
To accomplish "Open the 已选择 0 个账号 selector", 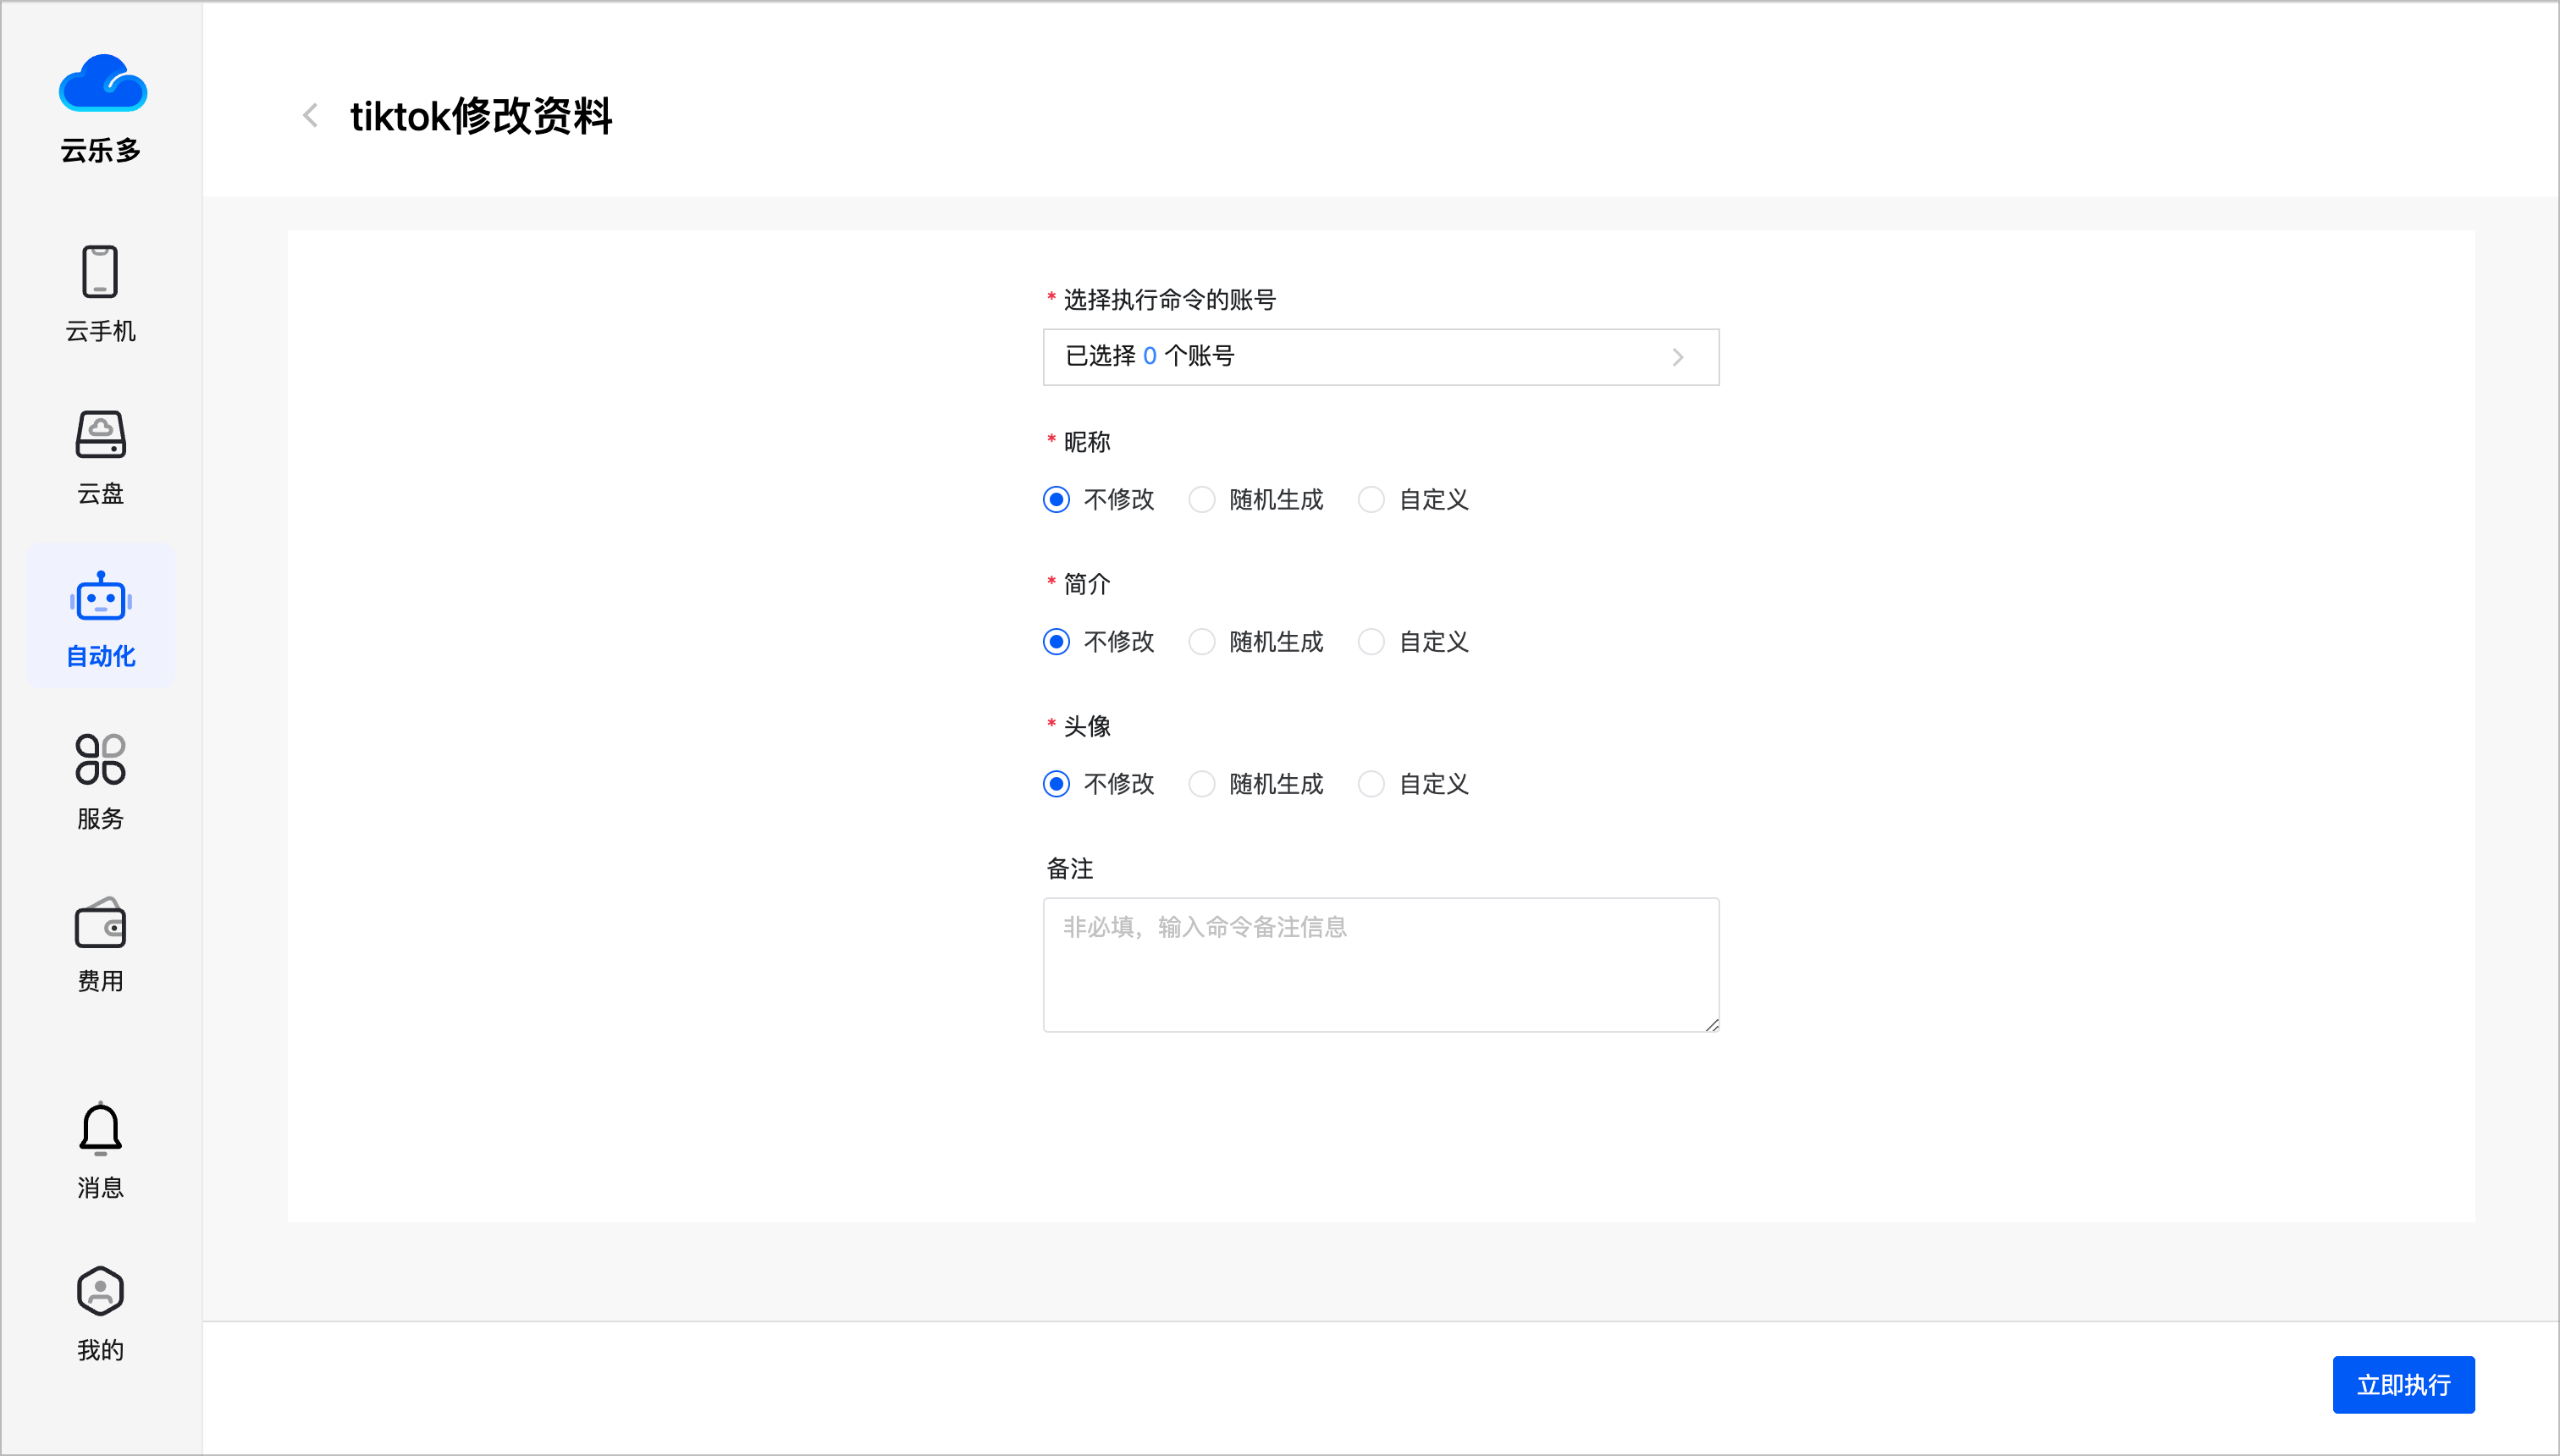I will (1381, 357).
